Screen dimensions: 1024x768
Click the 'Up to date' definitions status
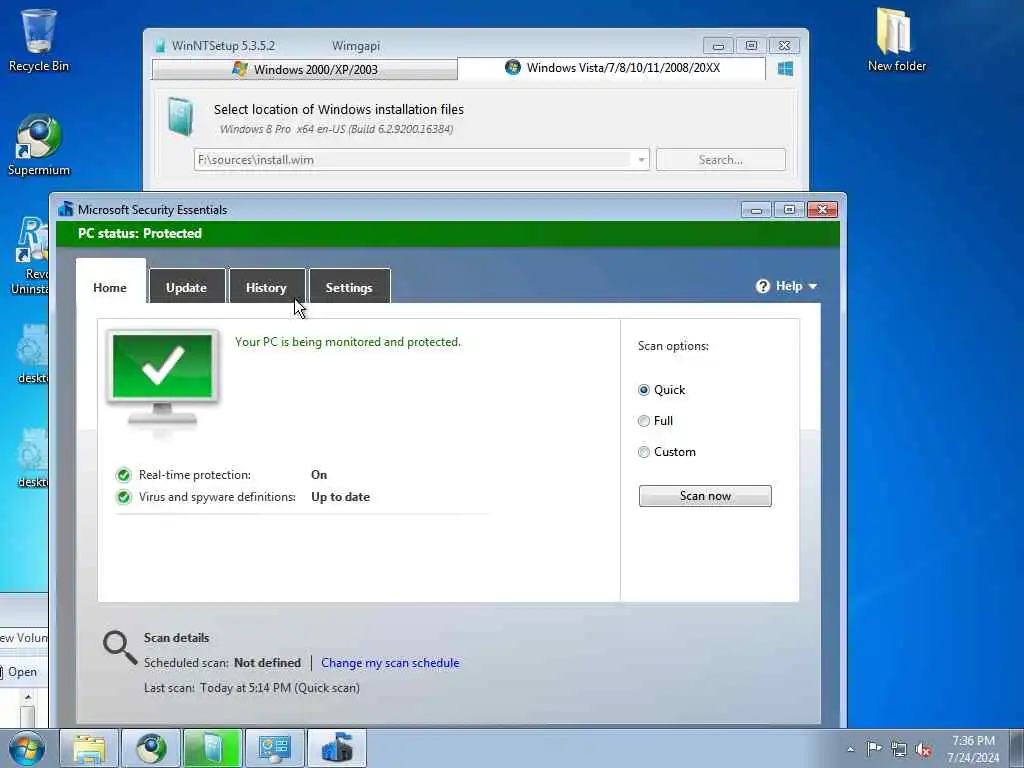coord(340,497)
